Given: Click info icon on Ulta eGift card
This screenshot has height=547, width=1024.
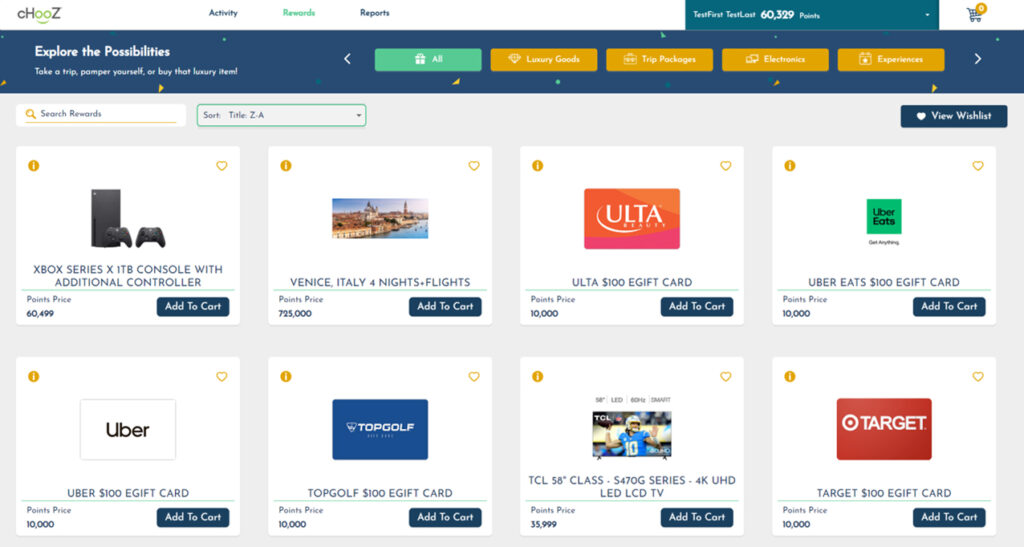Looking at the screenshot, I should tap(537, 166).
